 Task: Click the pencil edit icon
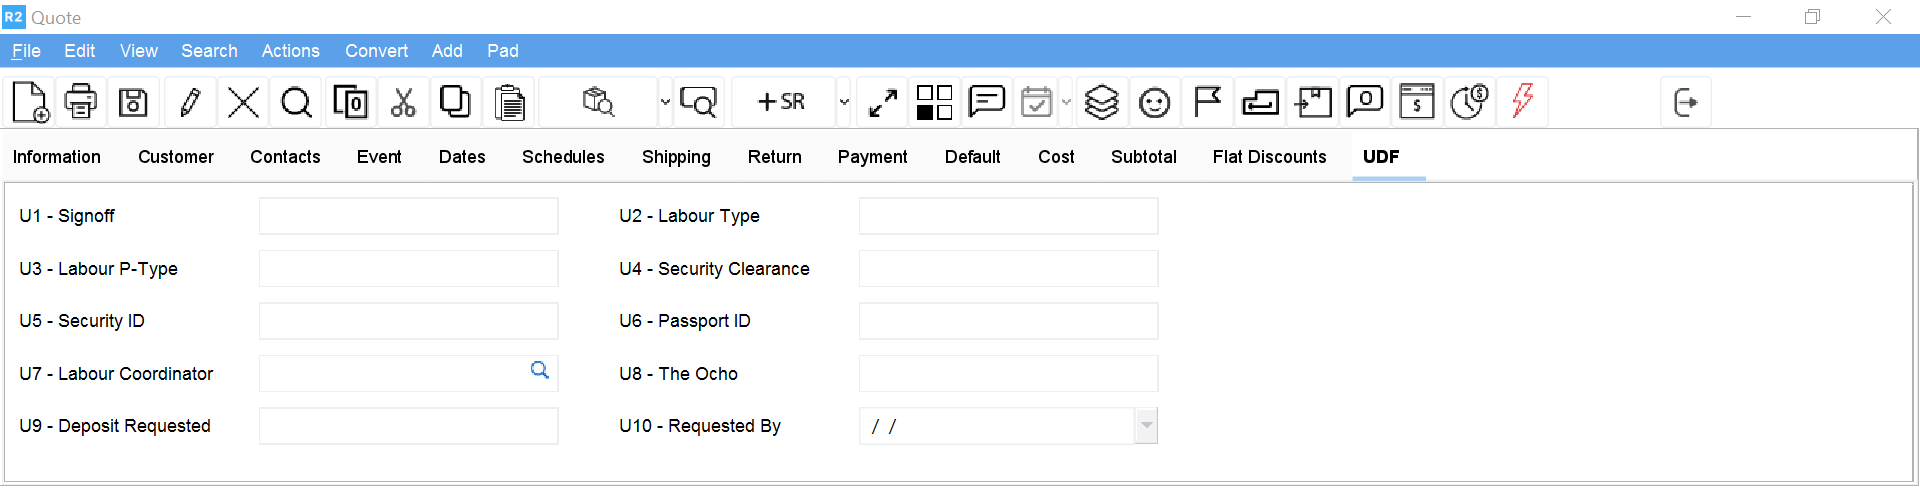190,102
